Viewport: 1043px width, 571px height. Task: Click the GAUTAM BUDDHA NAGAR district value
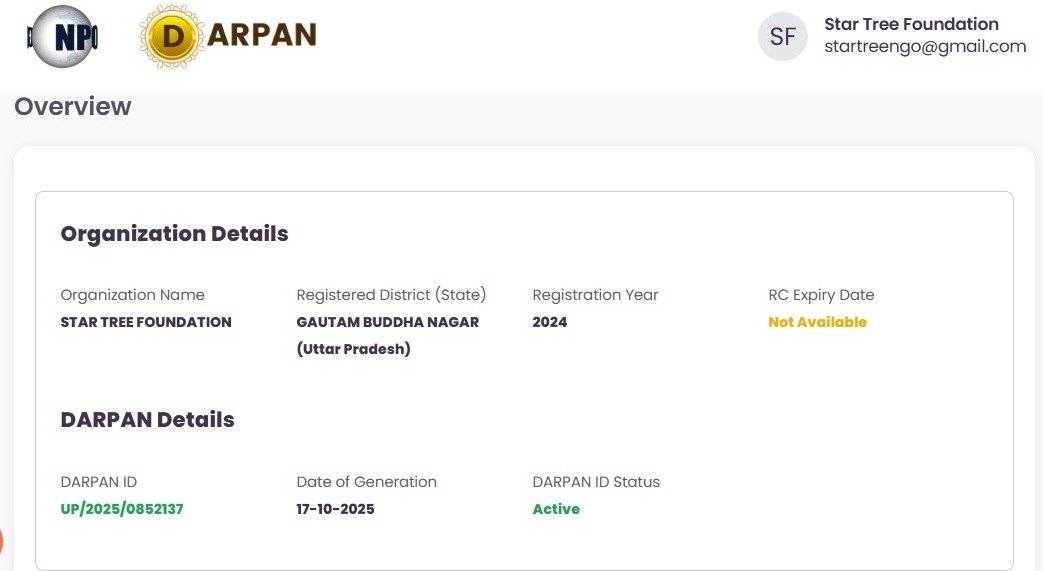(388, 322)
